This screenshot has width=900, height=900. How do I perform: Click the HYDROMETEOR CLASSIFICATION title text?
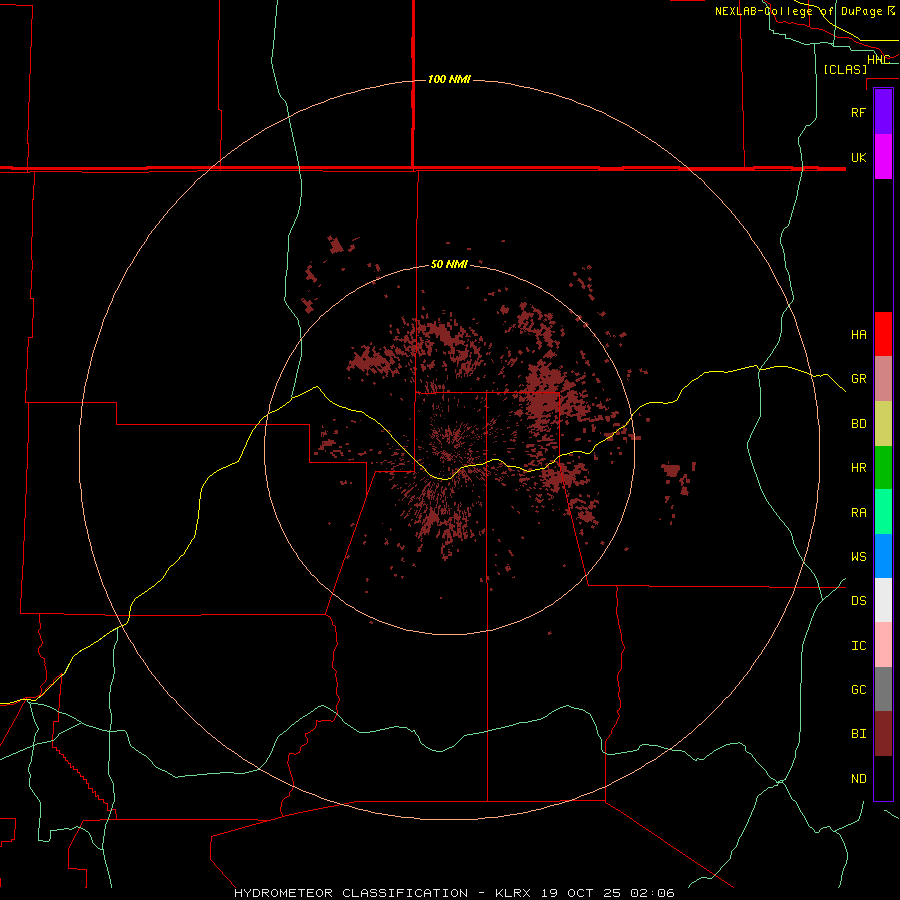[351, 893]
